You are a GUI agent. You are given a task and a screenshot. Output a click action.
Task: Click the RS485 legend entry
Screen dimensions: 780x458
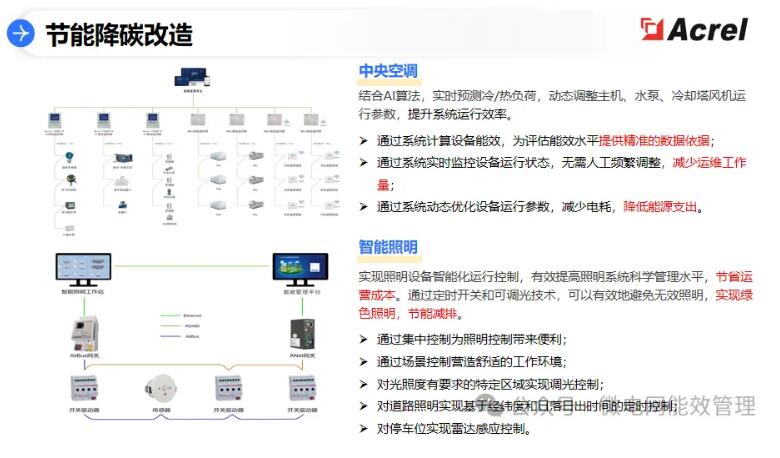[193, 325]
